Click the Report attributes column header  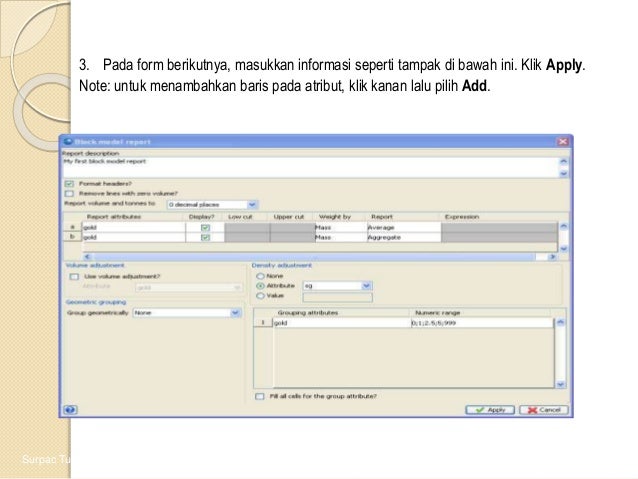click(114, 217)
